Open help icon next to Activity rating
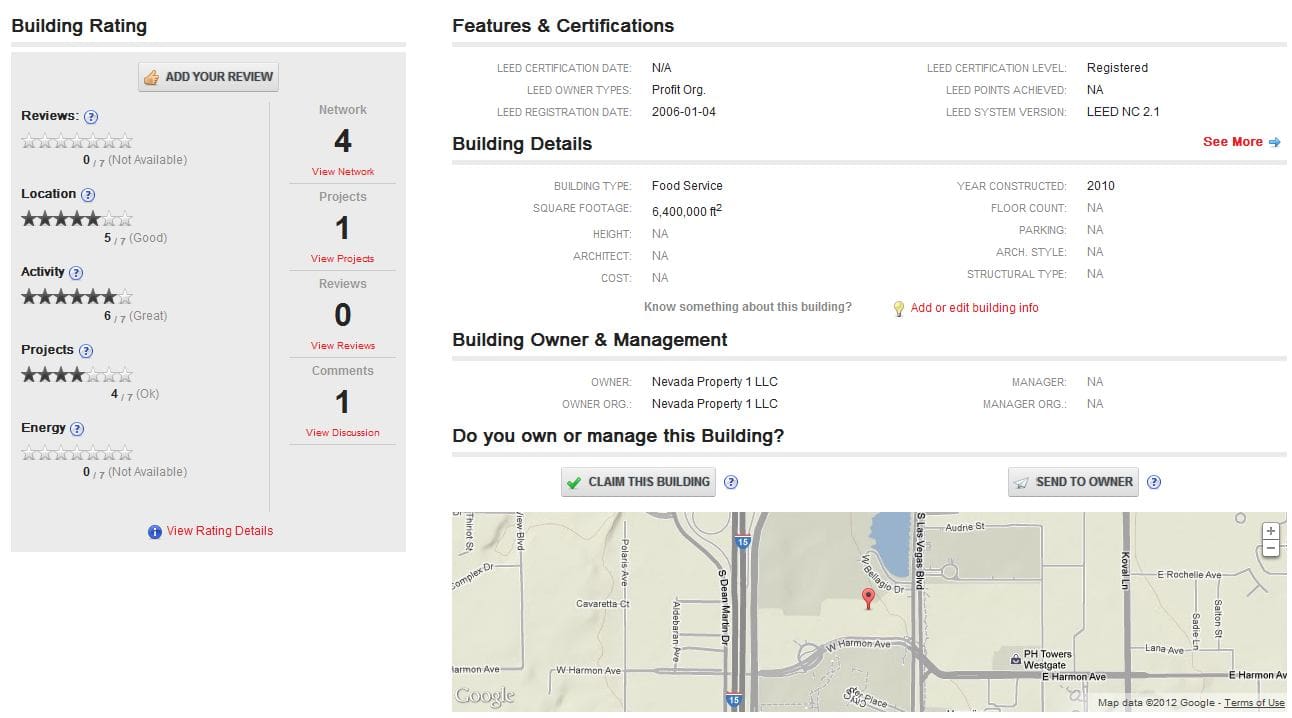Screen dimensions: 1292x718 [76, 273]
